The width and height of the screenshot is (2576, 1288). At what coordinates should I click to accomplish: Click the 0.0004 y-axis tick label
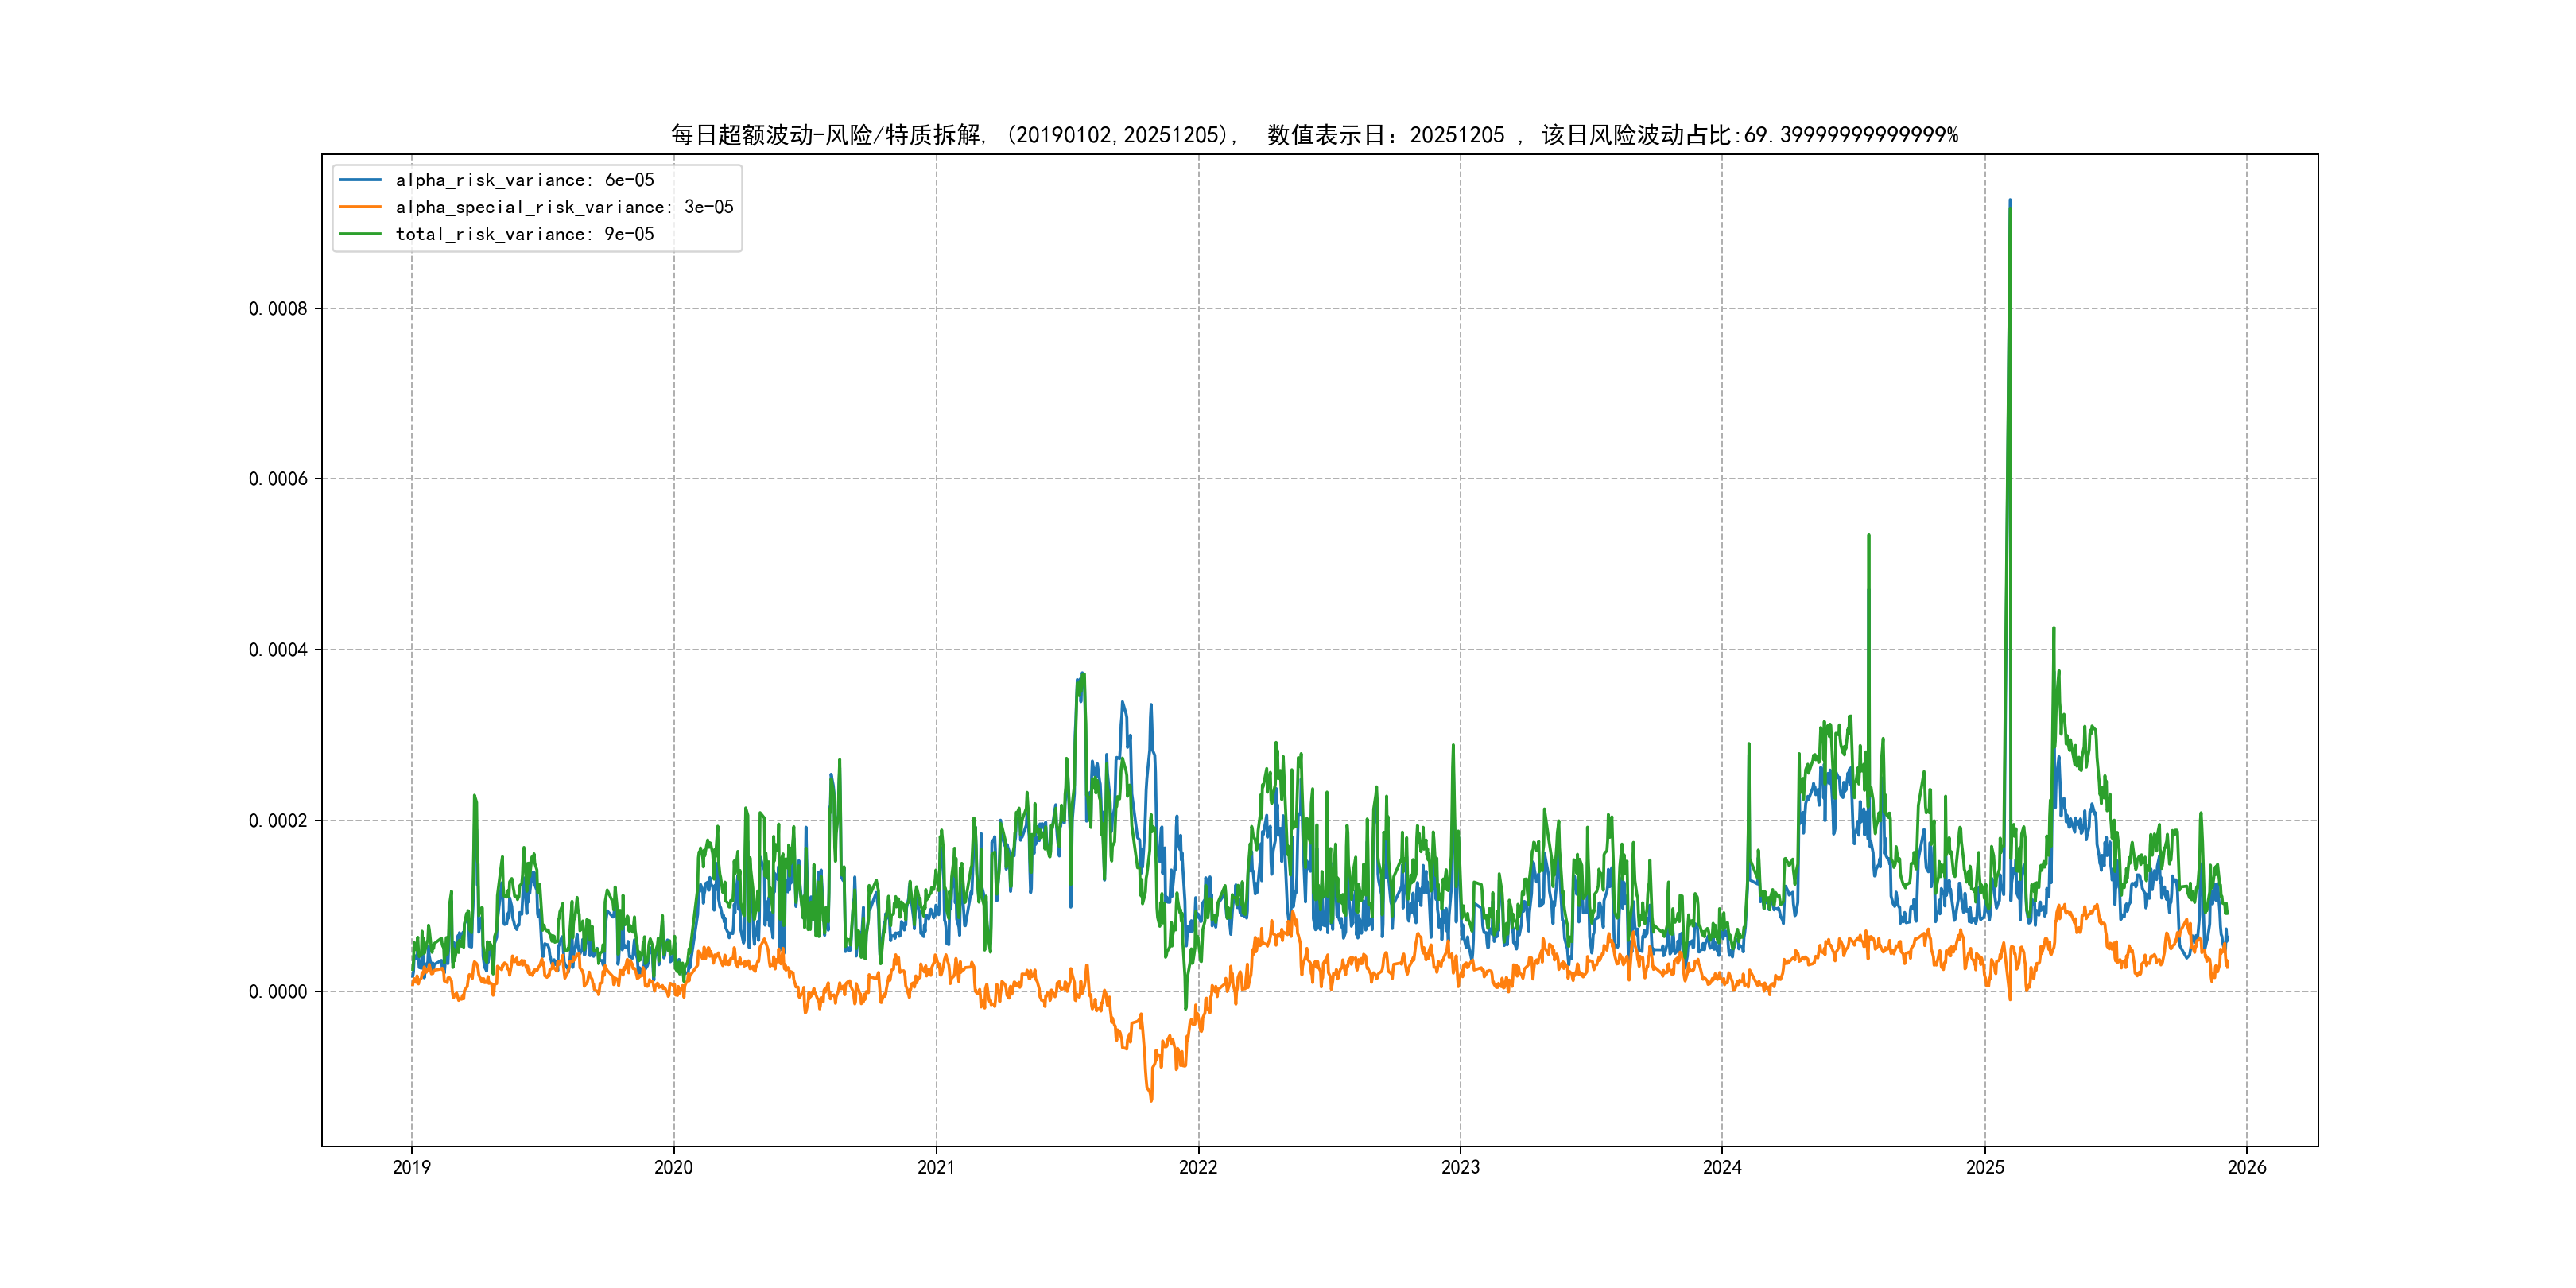[x=278, y=650]
